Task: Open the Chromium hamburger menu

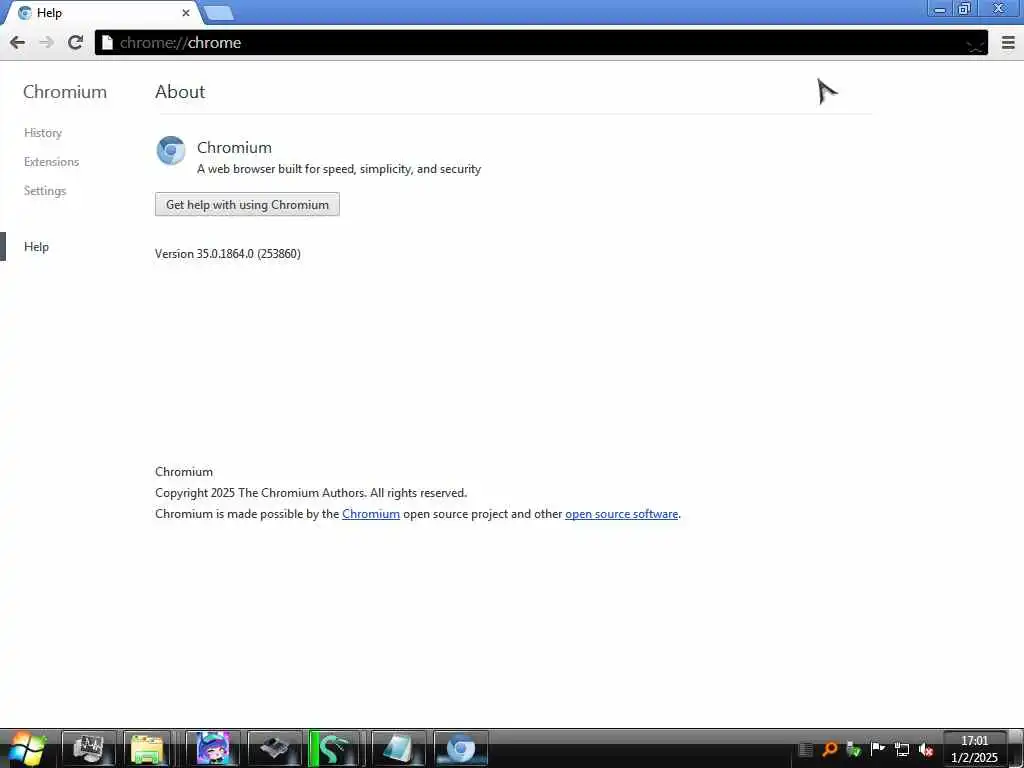Action: [1008, 43]
